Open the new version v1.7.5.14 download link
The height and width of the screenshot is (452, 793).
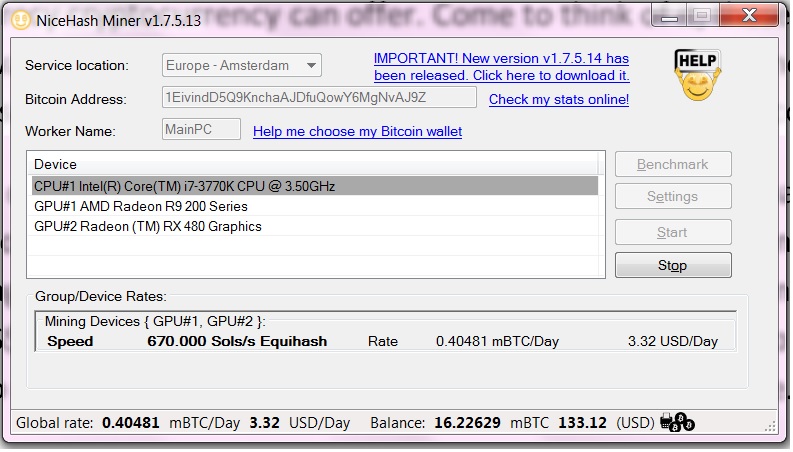pos(501,67)
